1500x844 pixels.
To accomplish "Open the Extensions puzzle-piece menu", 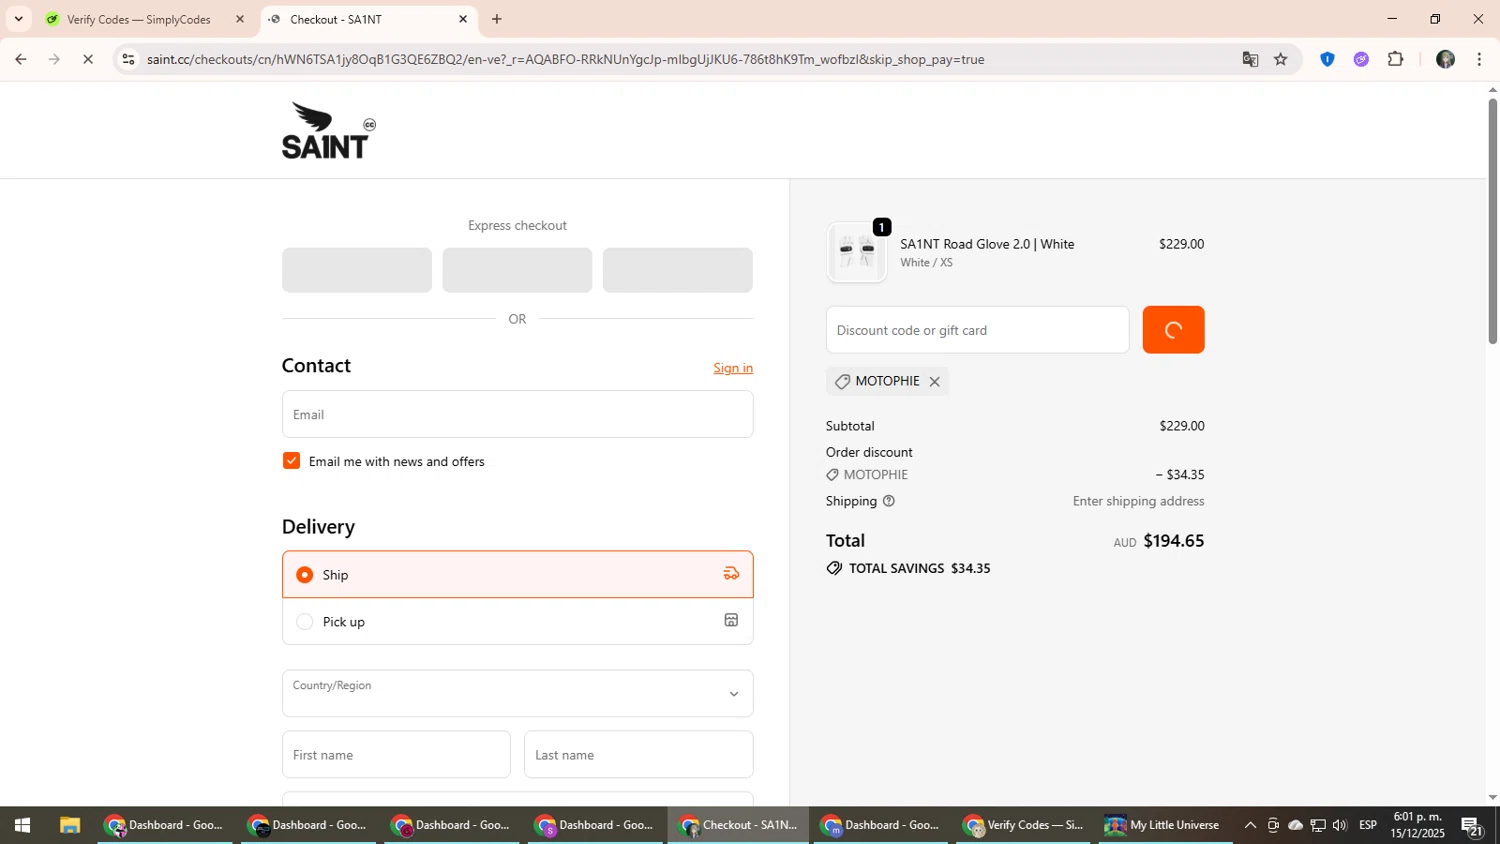I will (1396, 59).
